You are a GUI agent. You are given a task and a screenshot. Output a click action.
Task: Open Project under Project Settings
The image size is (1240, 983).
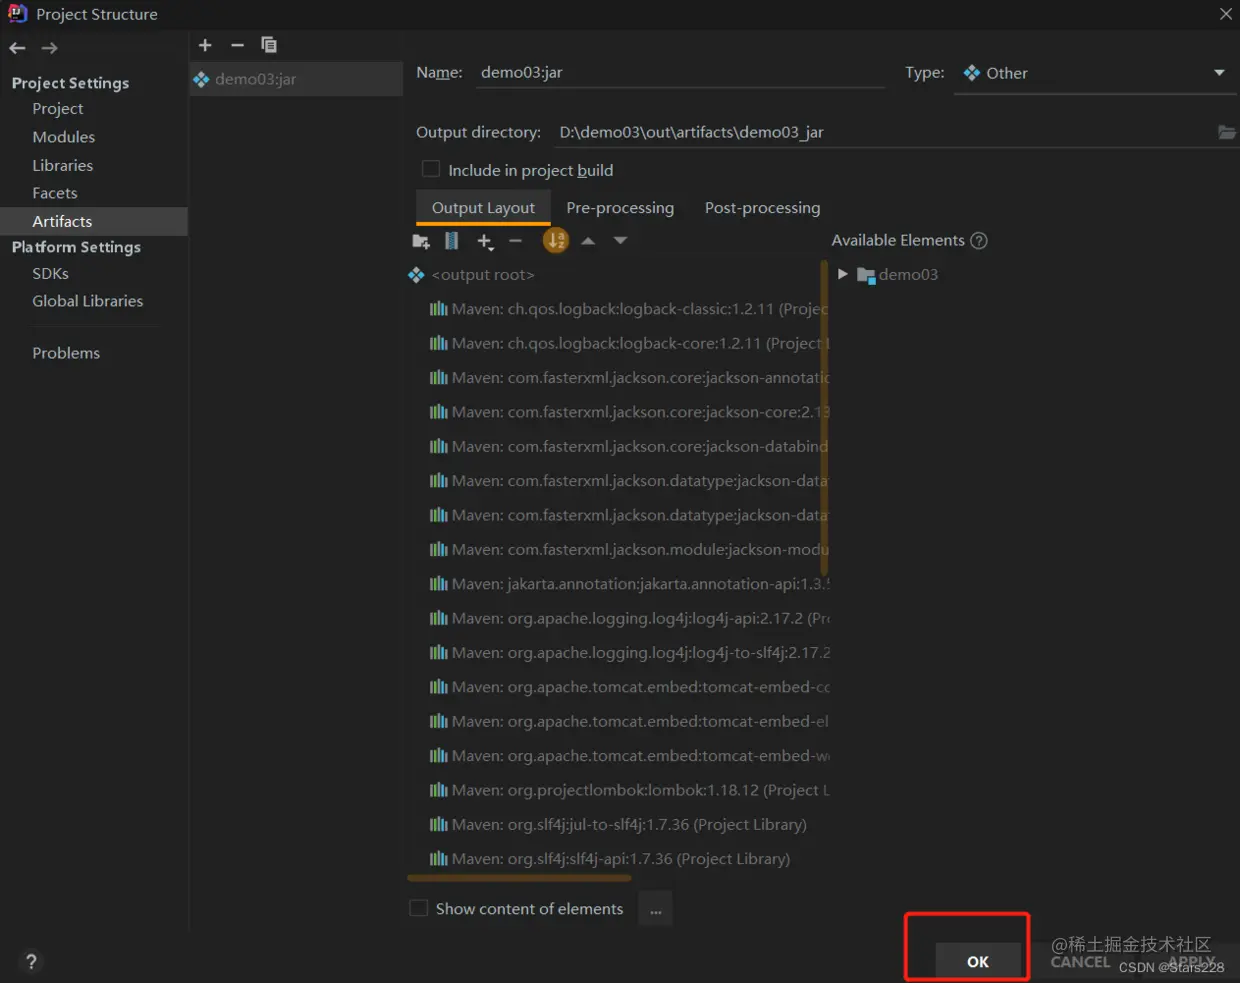pos(58,109)
